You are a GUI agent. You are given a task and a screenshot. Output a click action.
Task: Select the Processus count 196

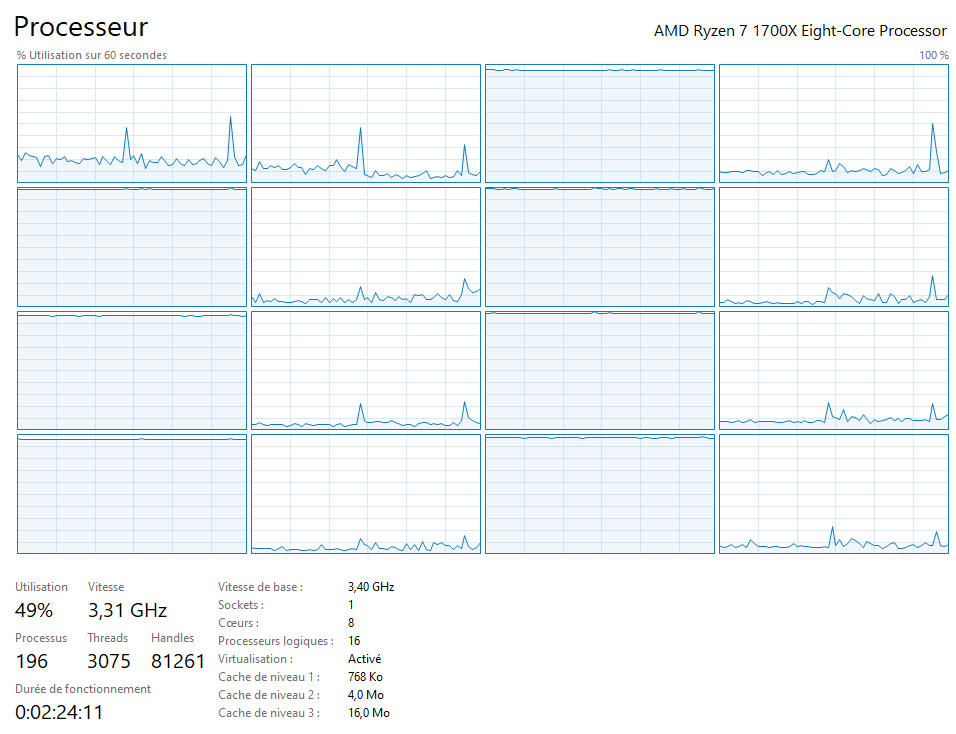(31, 661)
